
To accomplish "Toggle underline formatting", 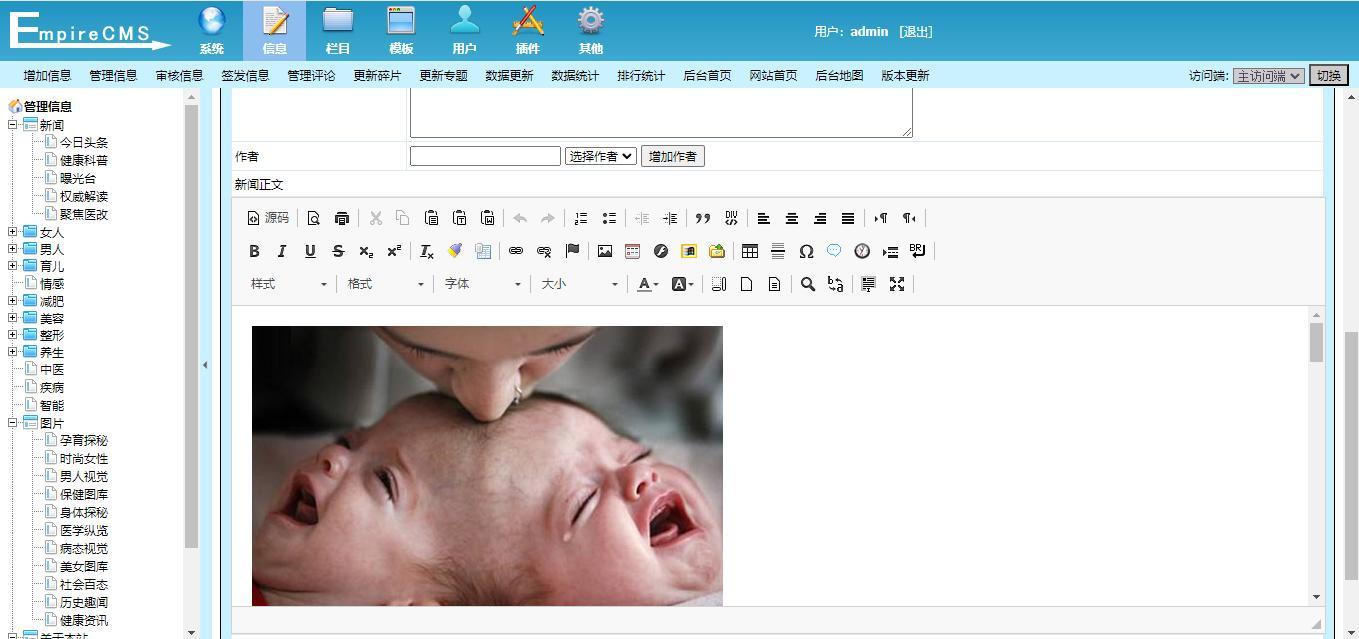I will pos(310,251).
